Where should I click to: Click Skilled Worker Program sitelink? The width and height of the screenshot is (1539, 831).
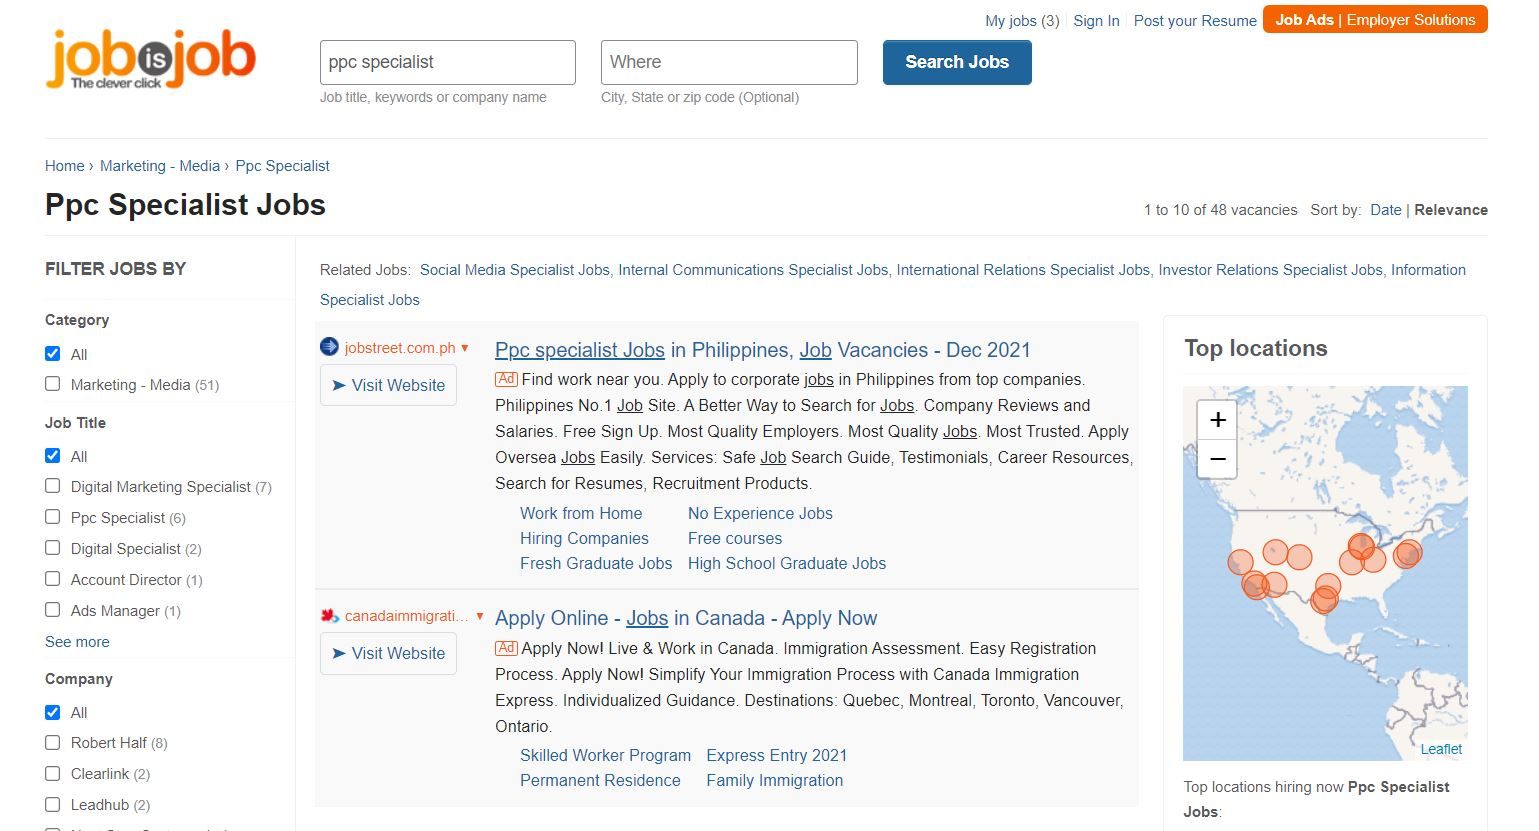point(605,755)
